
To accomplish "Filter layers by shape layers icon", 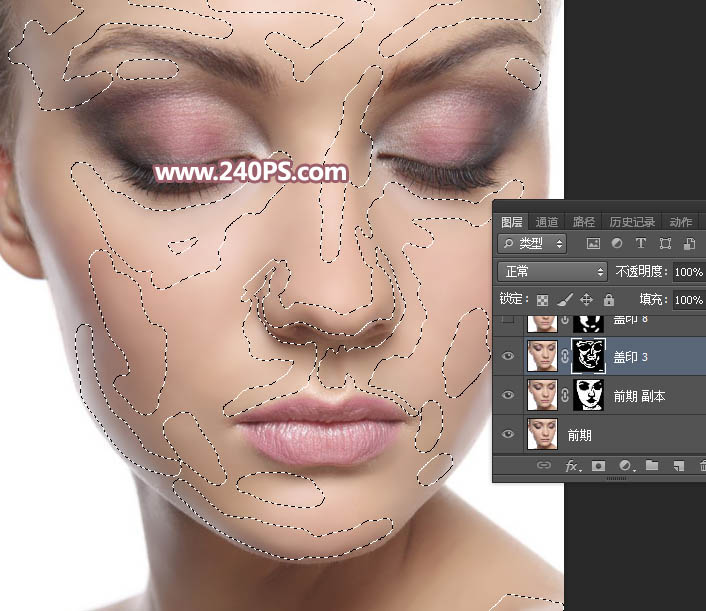I will pyautogui.click(x=665, y=244).
